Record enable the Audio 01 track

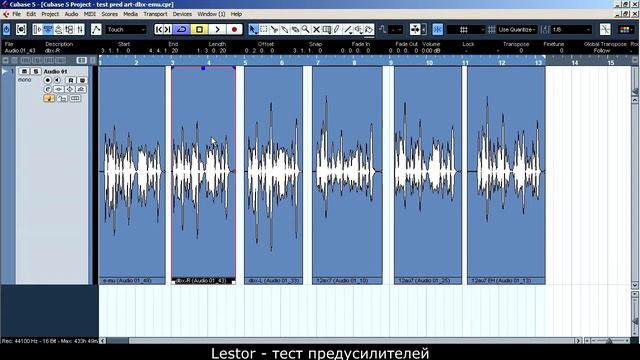click(x=47, y=80)
